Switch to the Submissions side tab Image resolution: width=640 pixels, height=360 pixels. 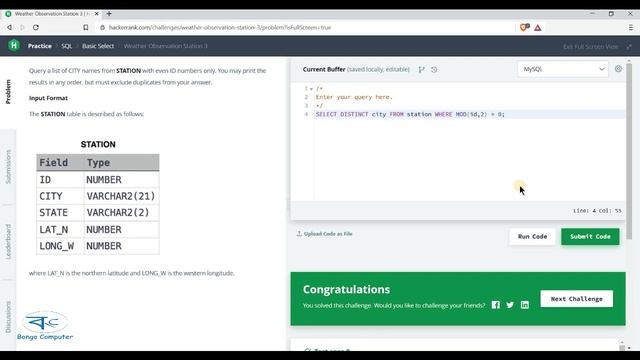click(8, 167)
